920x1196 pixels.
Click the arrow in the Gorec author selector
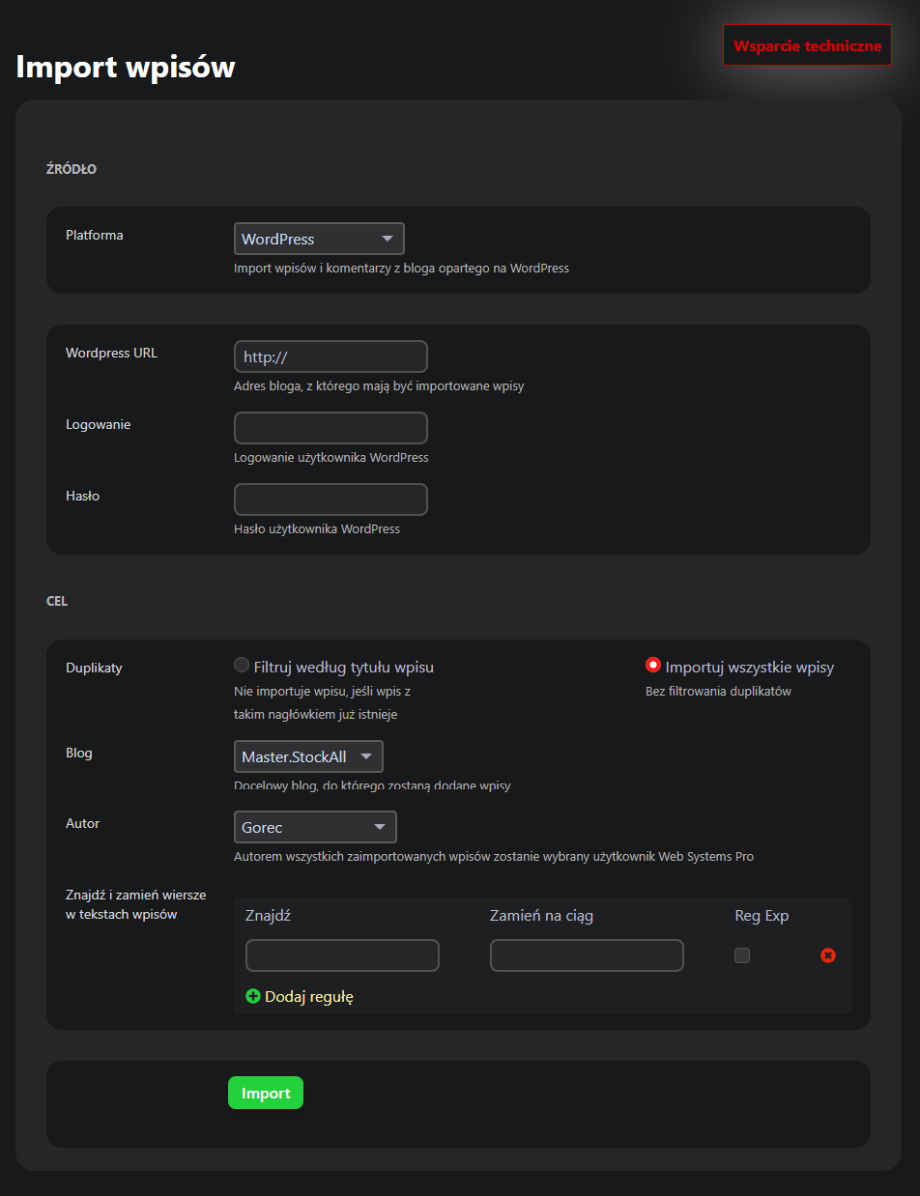tap(380, 827)
